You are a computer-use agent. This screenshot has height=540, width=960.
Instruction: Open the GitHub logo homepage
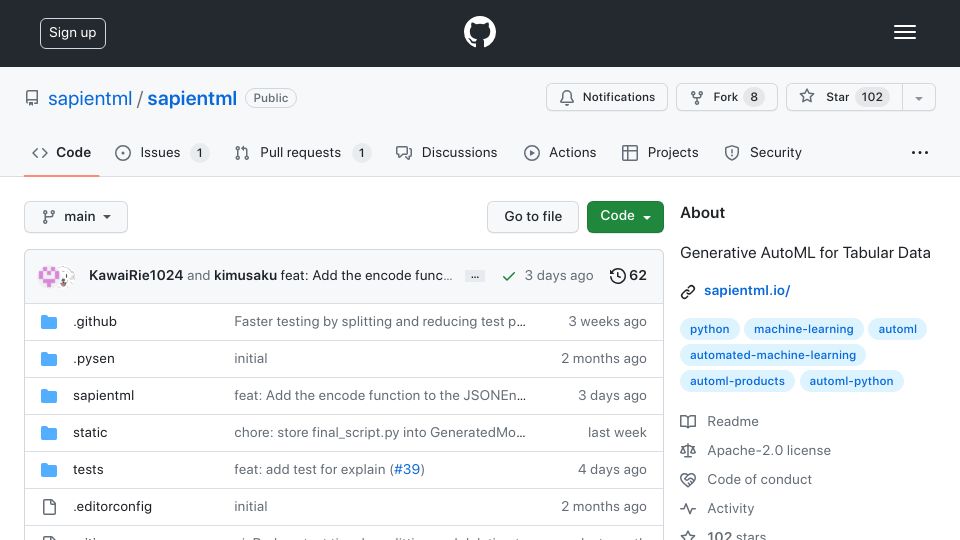point(479,32)
